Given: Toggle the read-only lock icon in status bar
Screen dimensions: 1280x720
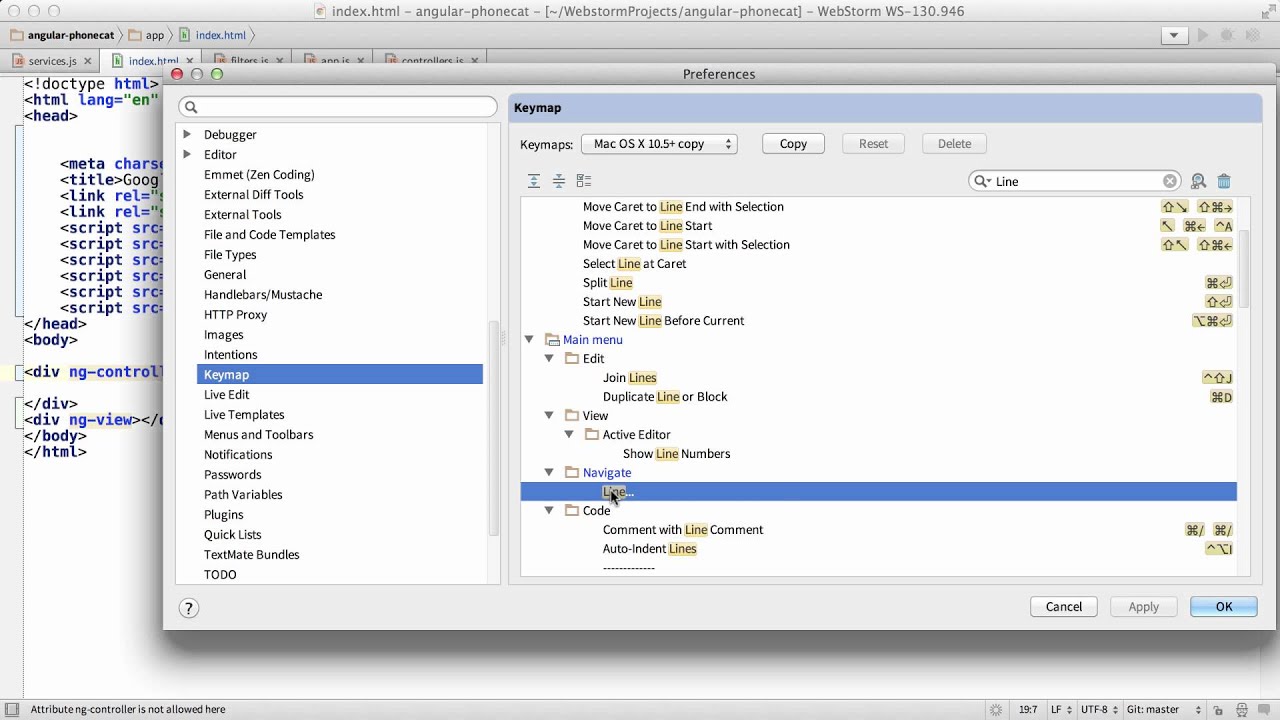Looking at the screenshot, I should pyautogui.click(x=1220, y=710).
